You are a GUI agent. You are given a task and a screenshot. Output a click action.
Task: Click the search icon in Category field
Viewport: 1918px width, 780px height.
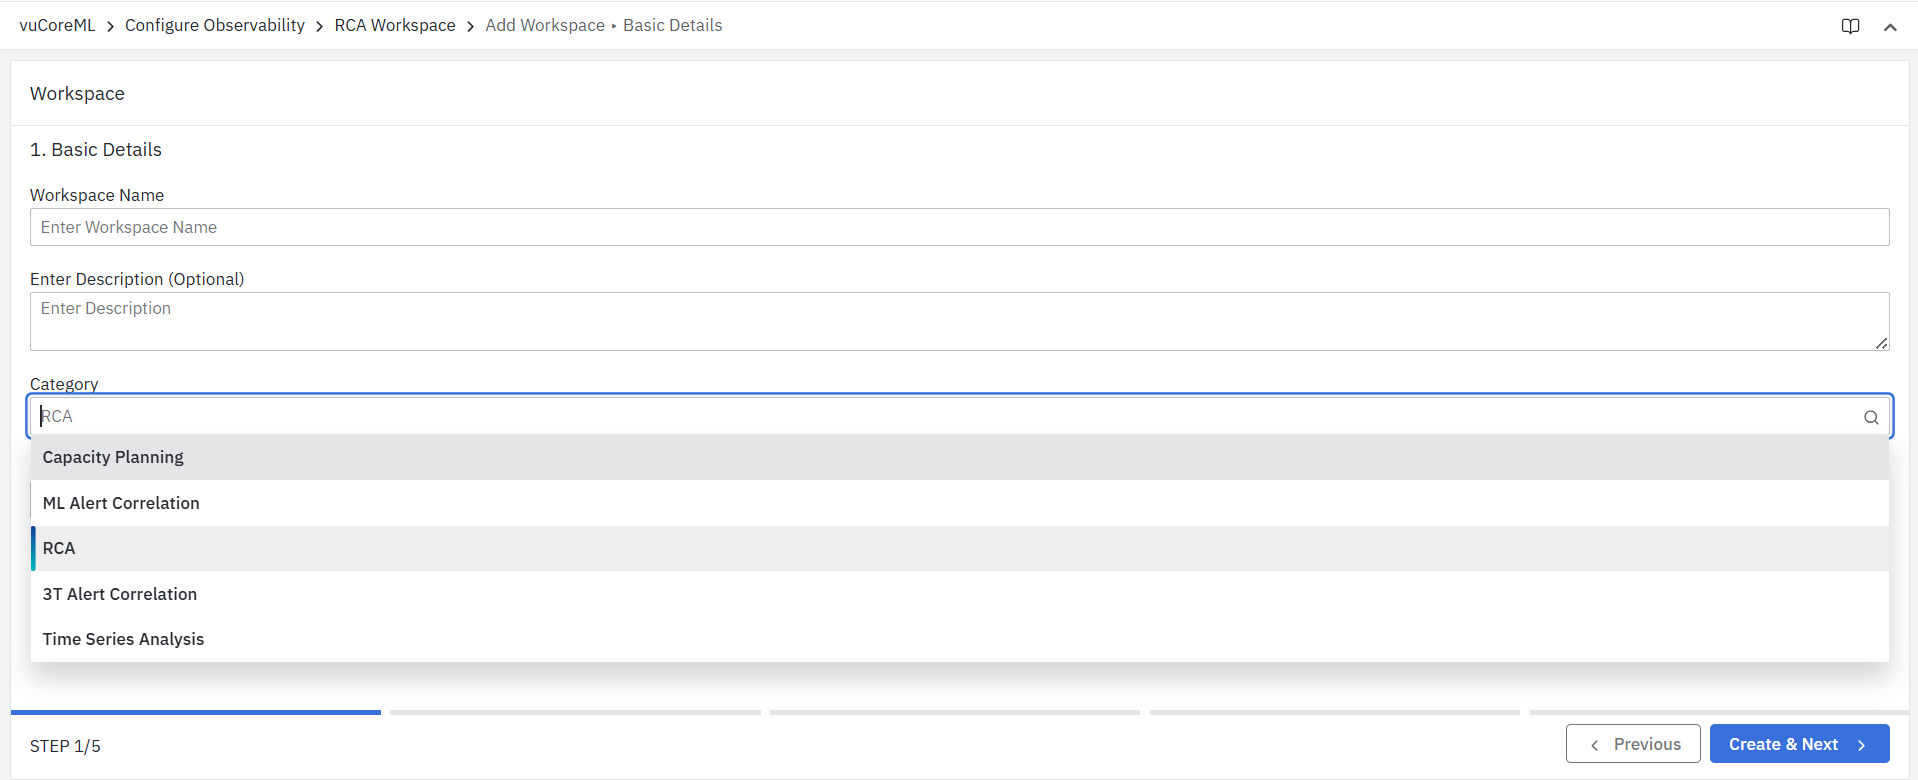tap(1870, 417)
